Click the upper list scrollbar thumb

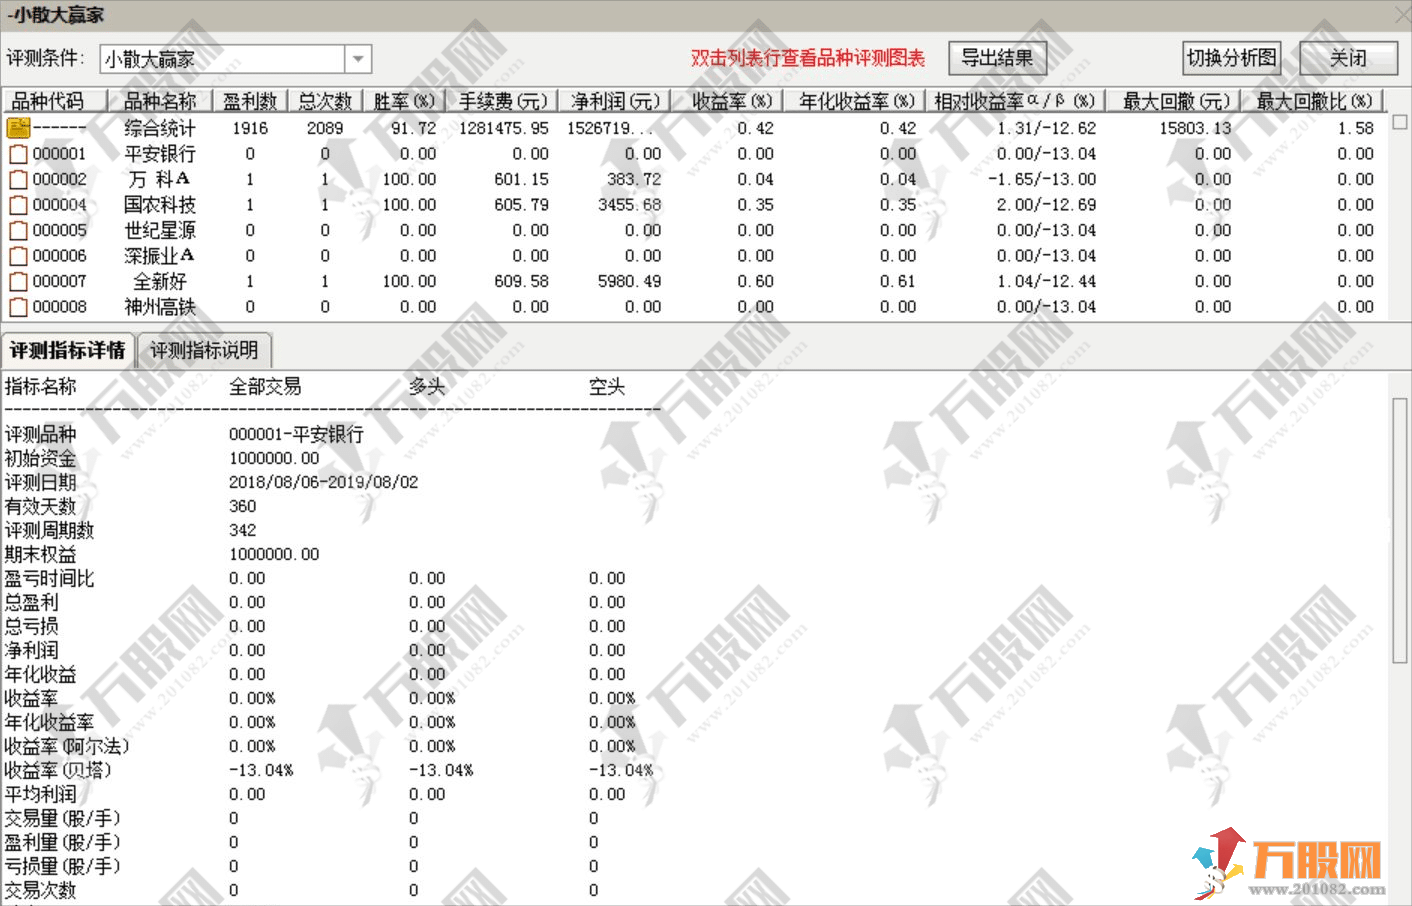point(1400,122)
